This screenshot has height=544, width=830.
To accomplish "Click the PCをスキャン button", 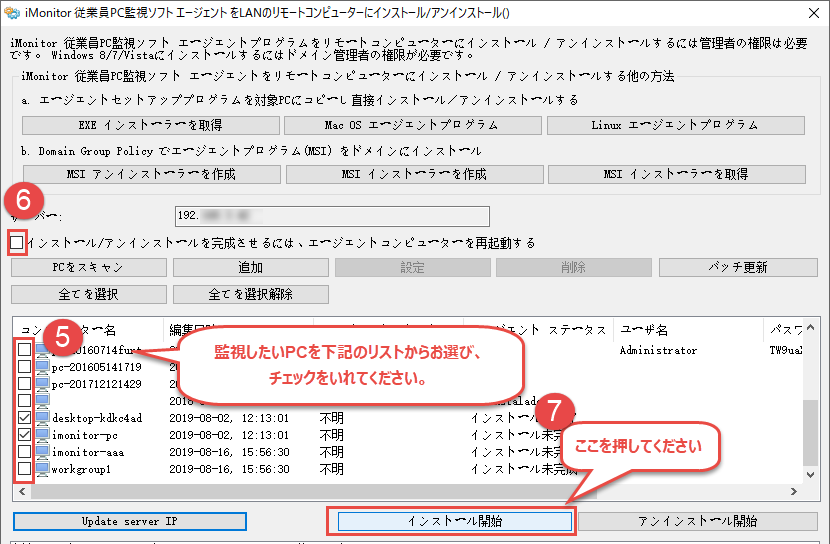I will 87,268.
